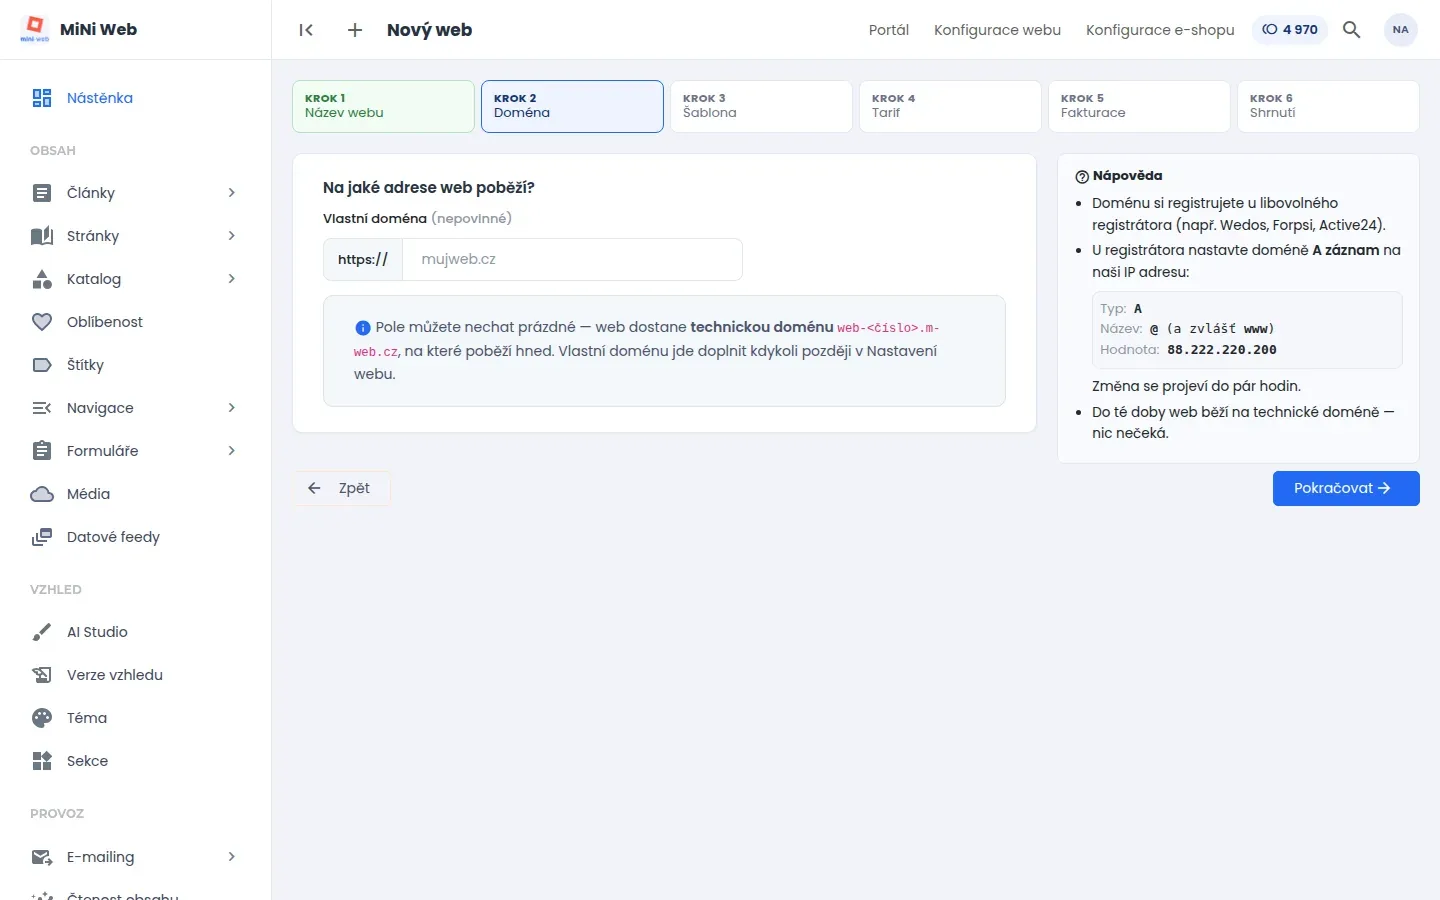Click the Štítky label icon
Viewport: 1440px width, 900px height.
[x=42, y=365]
